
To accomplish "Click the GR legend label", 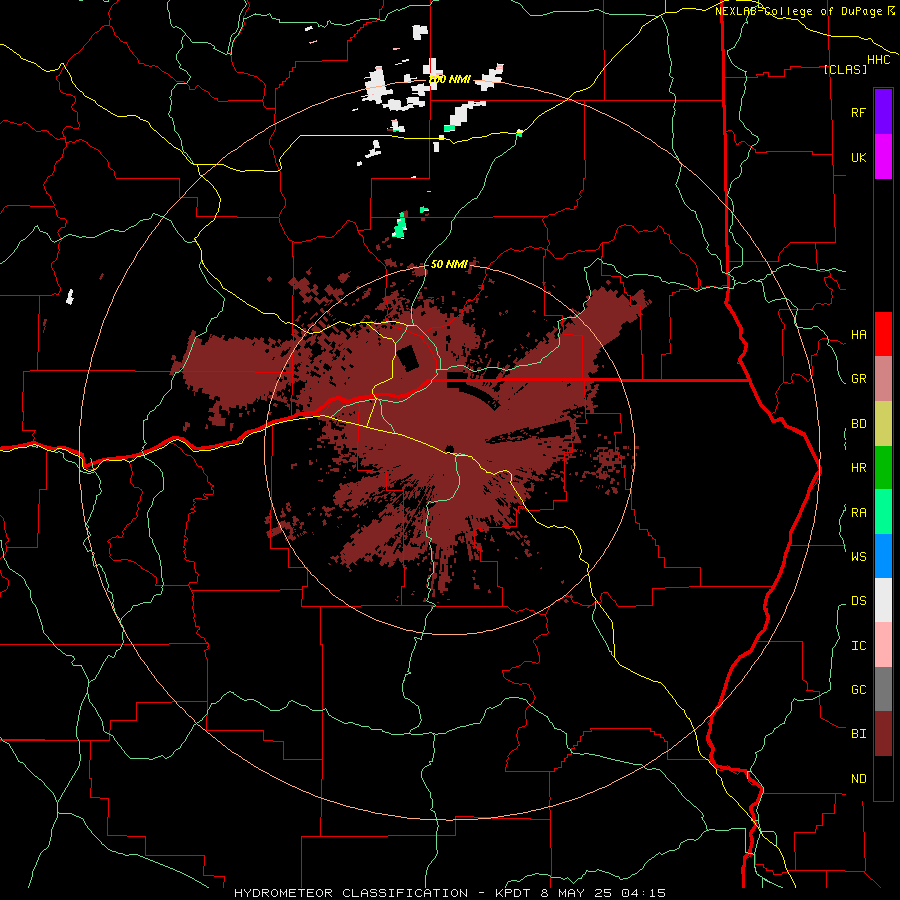I will pos(858,379).
